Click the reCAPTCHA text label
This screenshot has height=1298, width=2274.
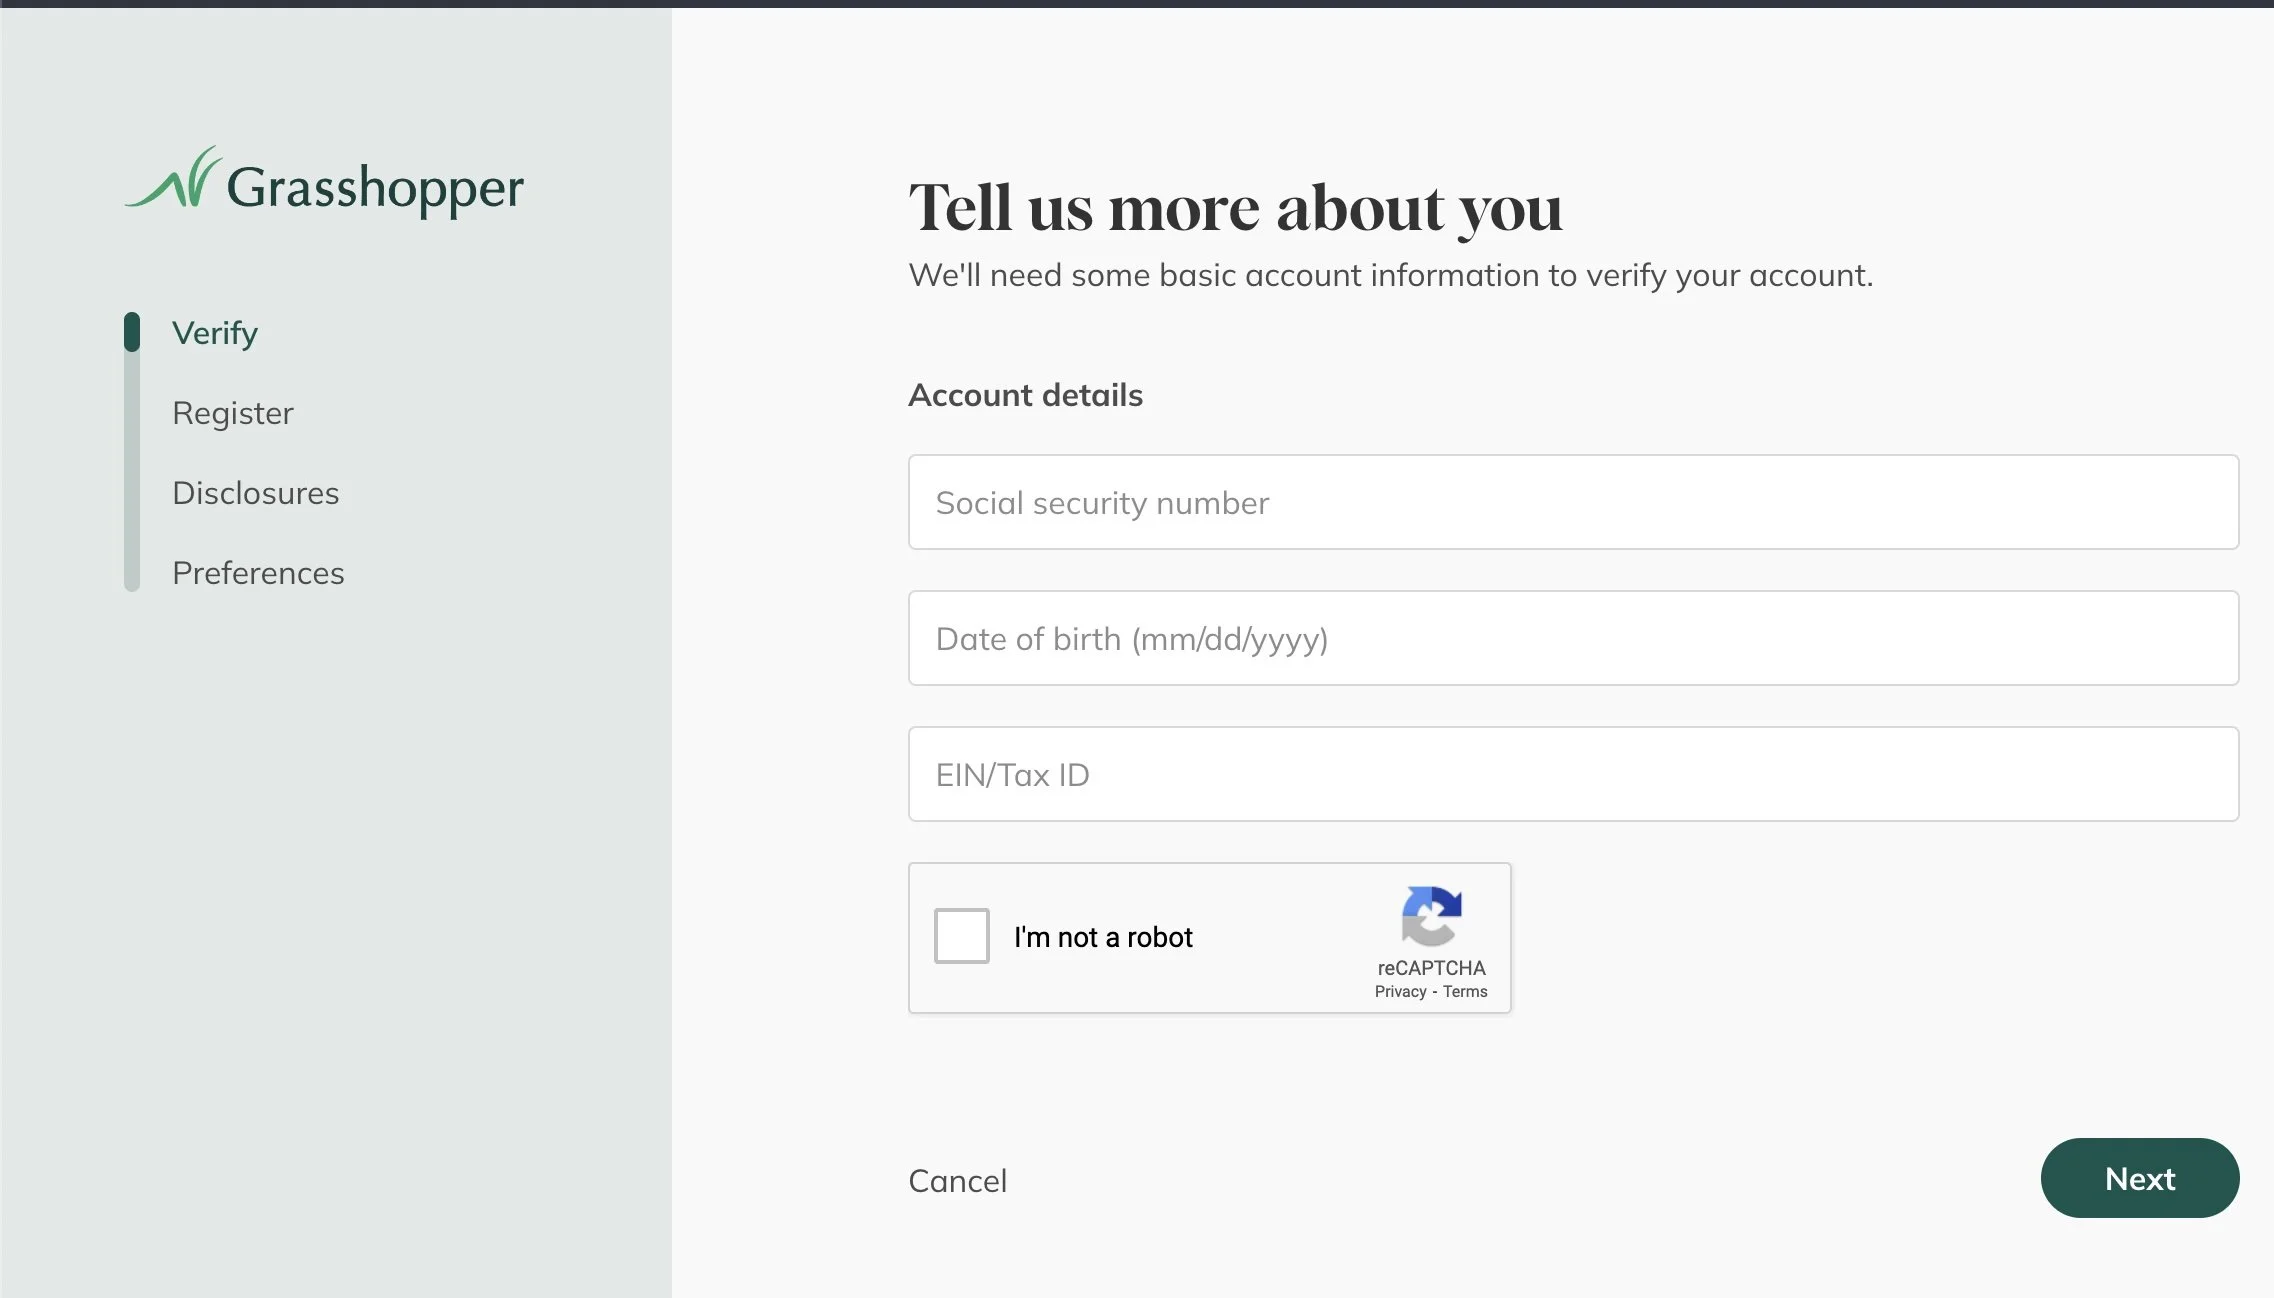tap(1431, 967)
